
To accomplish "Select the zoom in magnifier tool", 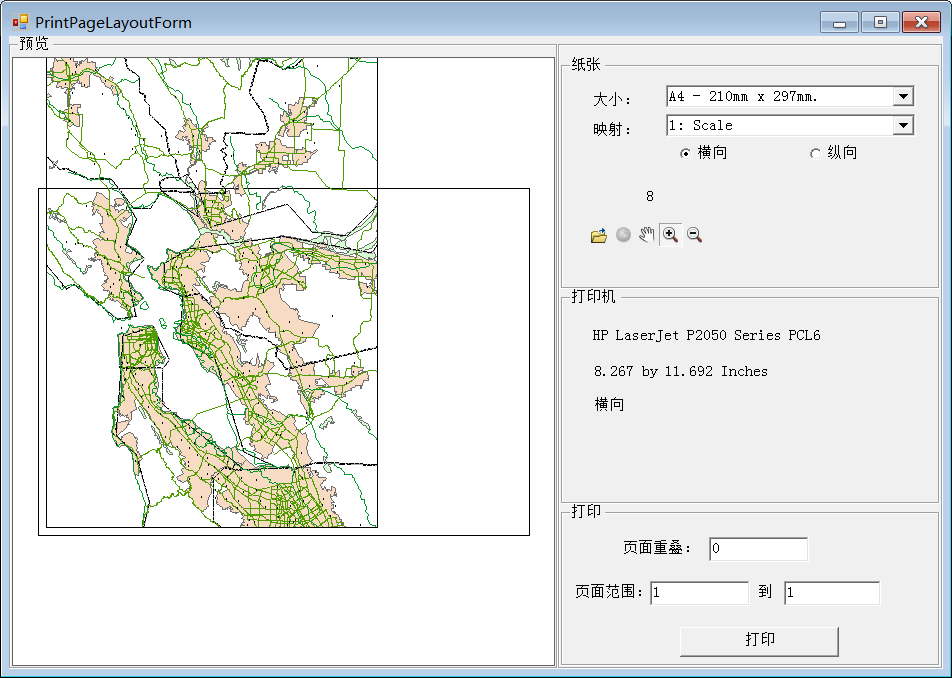I will (x=670, y=235).
